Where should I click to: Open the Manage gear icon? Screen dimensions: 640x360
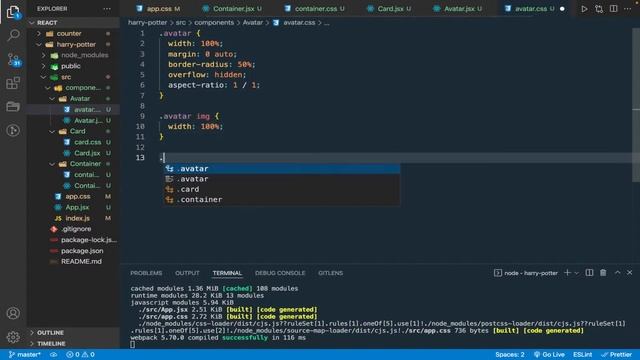[x=13, y=337]
